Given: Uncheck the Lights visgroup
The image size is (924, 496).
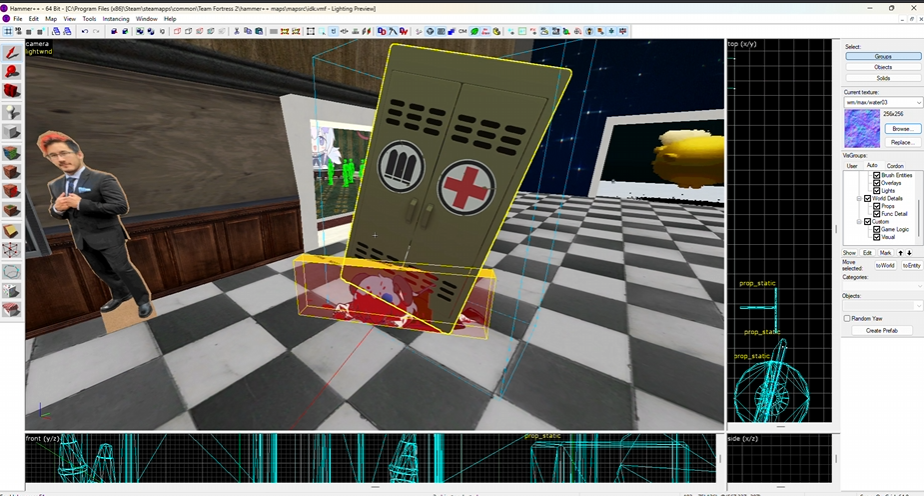Looking at the screenshot, I should click(x=876, y=190).
